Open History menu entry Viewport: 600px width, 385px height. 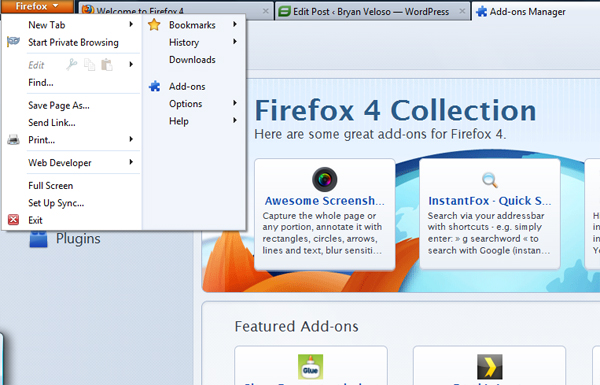pos(184,42)
